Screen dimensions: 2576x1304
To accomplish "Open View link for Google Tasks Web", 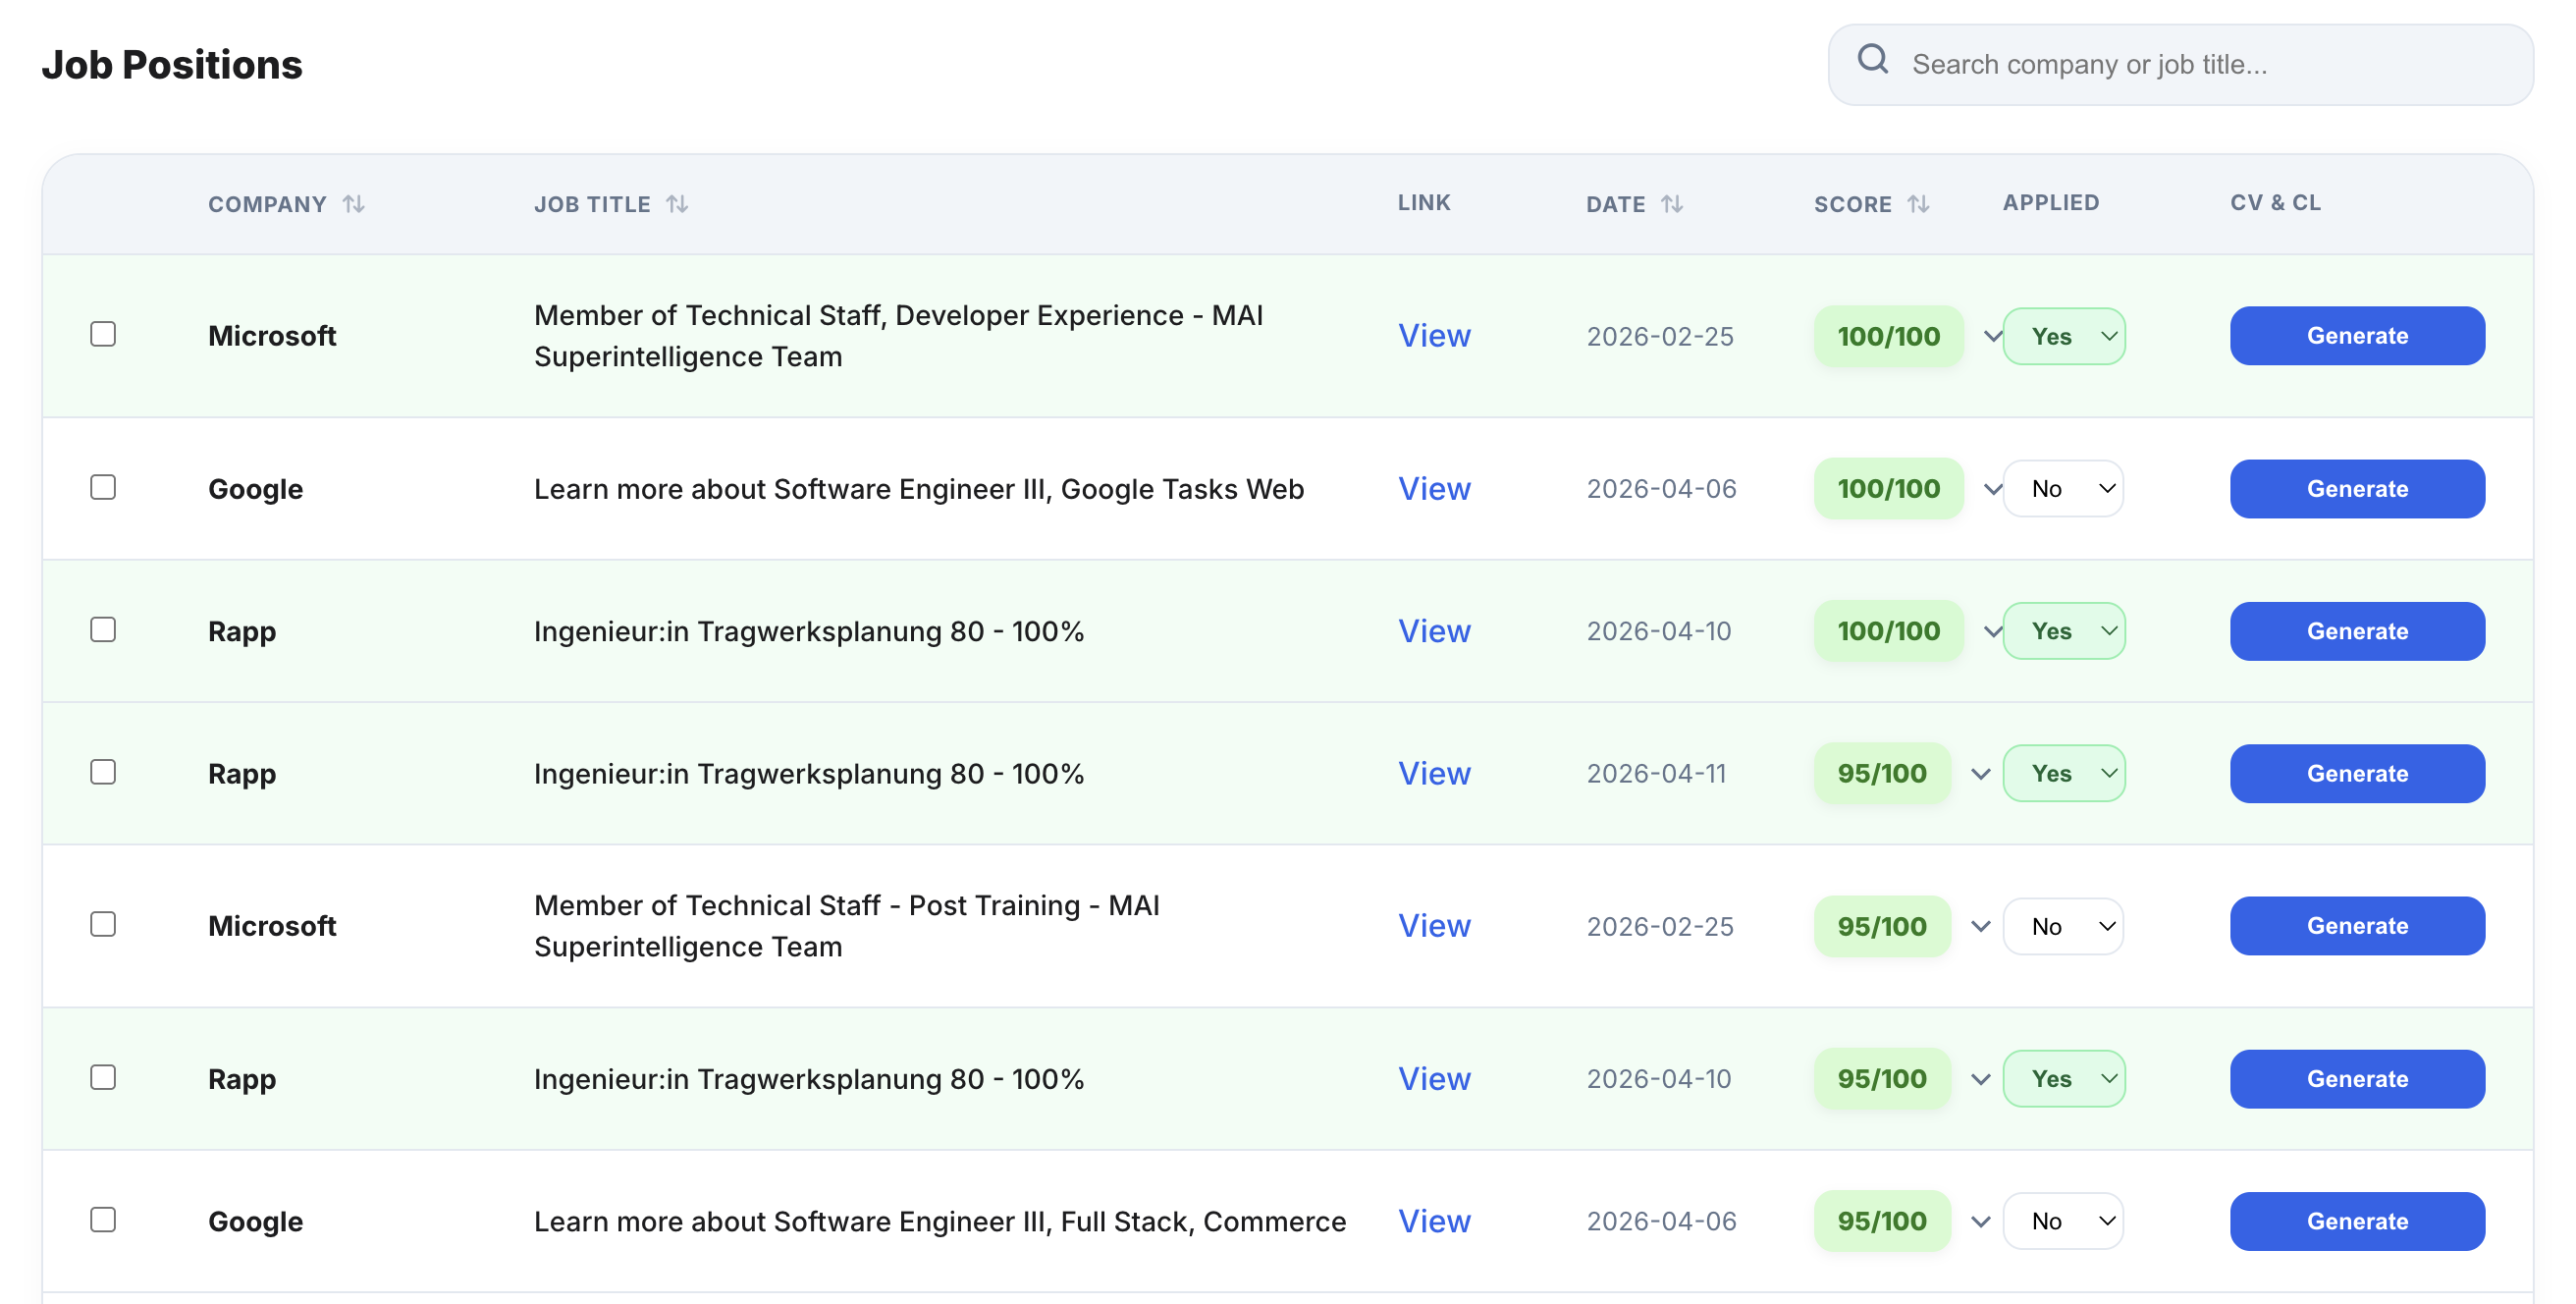I will [1434, 489].
